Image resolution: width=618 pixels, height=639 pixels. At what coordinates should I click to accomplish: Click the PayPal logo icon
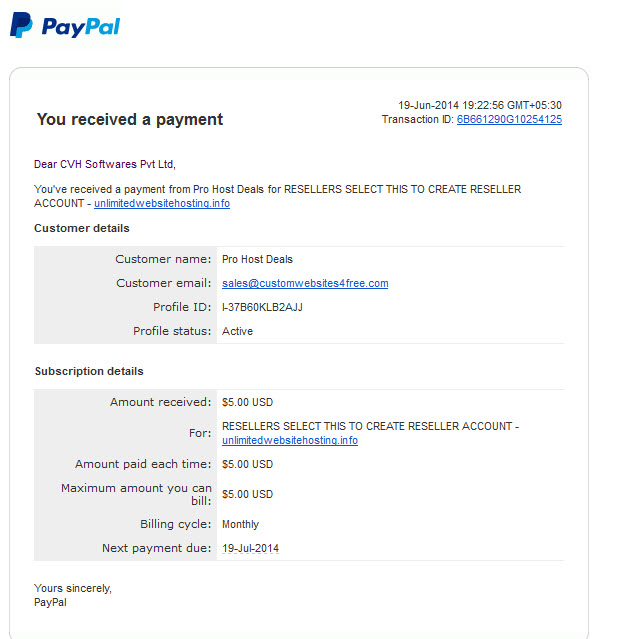tap(21, 25)
